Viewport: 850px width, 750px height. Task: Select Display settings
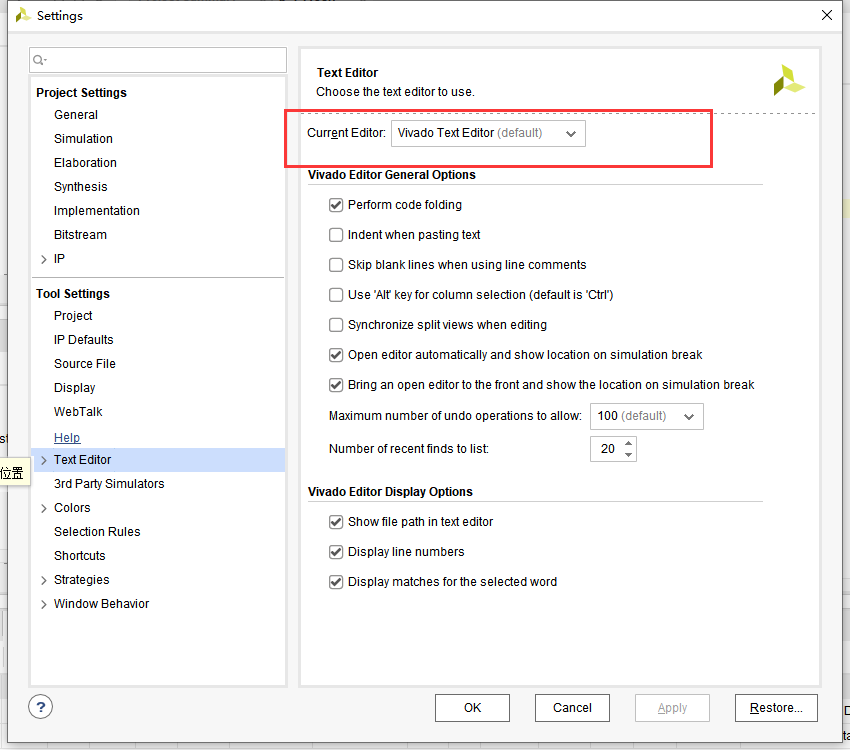tap(75, 388)
